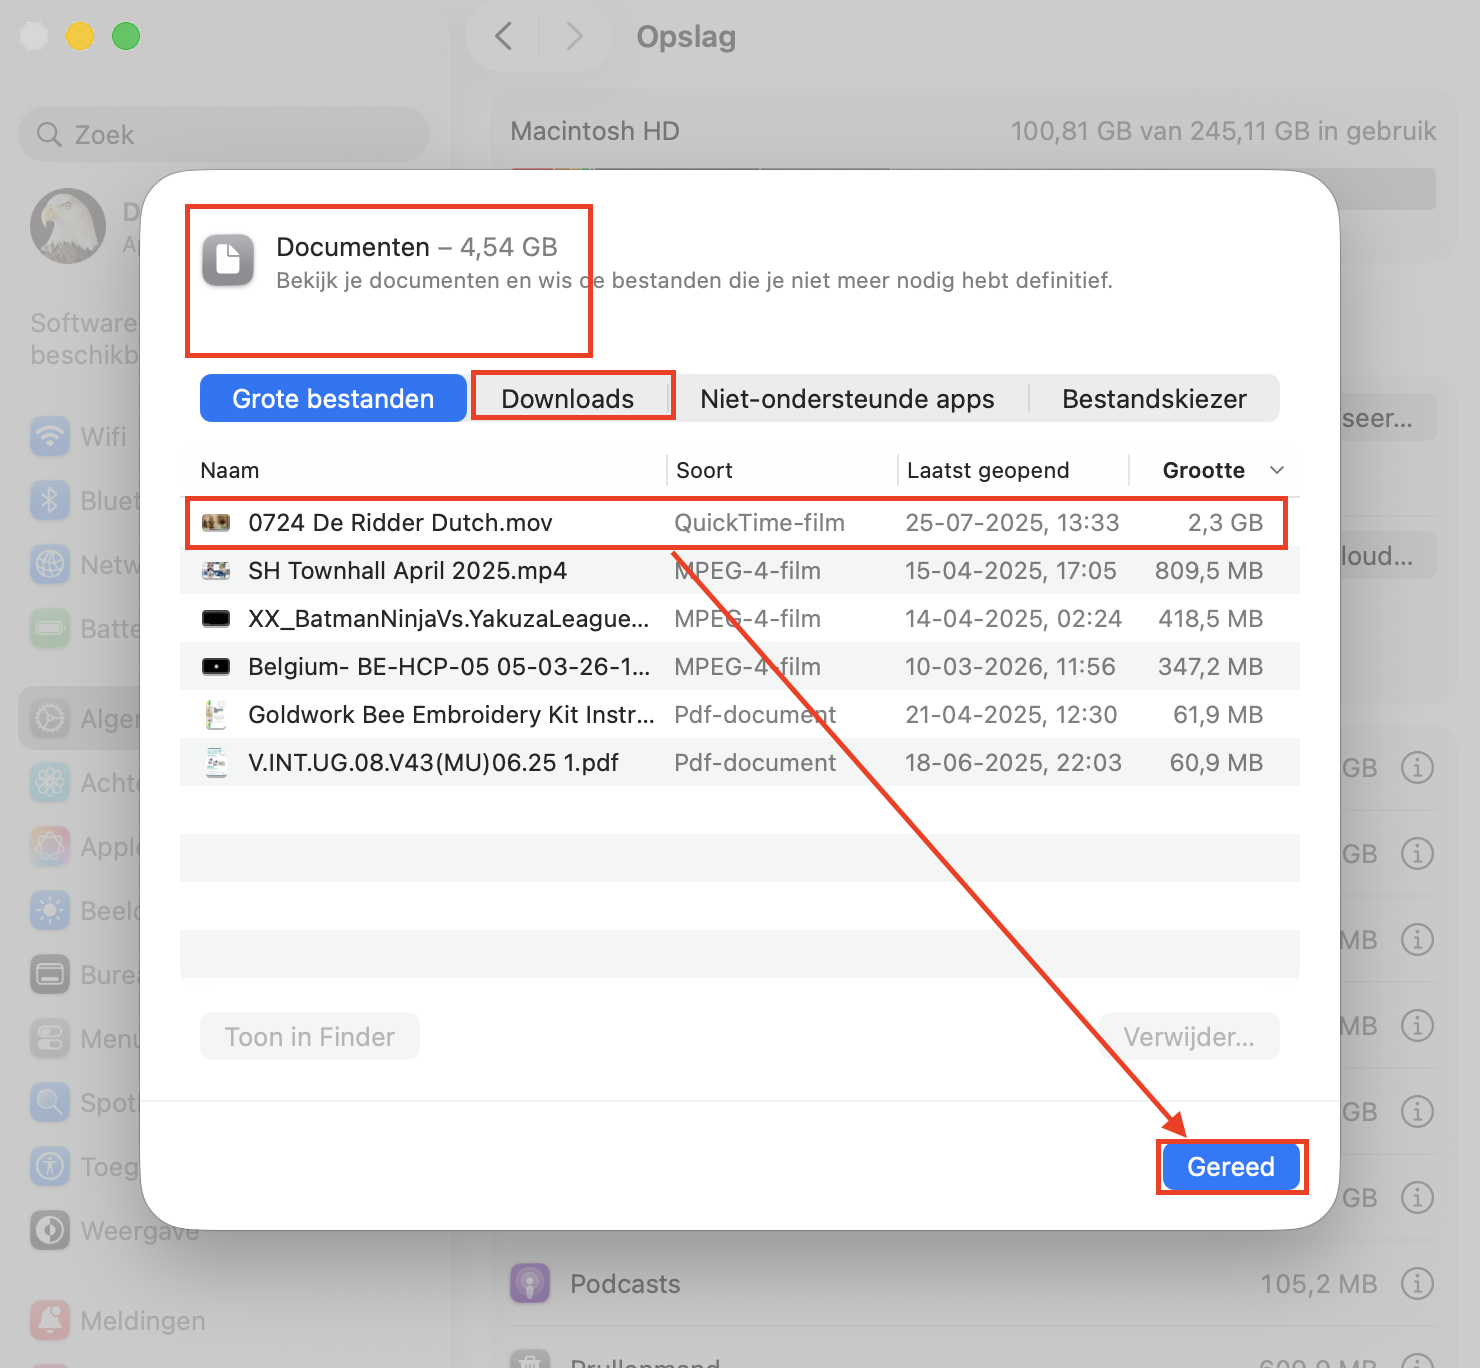Open Wifi settings from the sidebar
The image size is (1480, 1368).
[x=50, y=436]
